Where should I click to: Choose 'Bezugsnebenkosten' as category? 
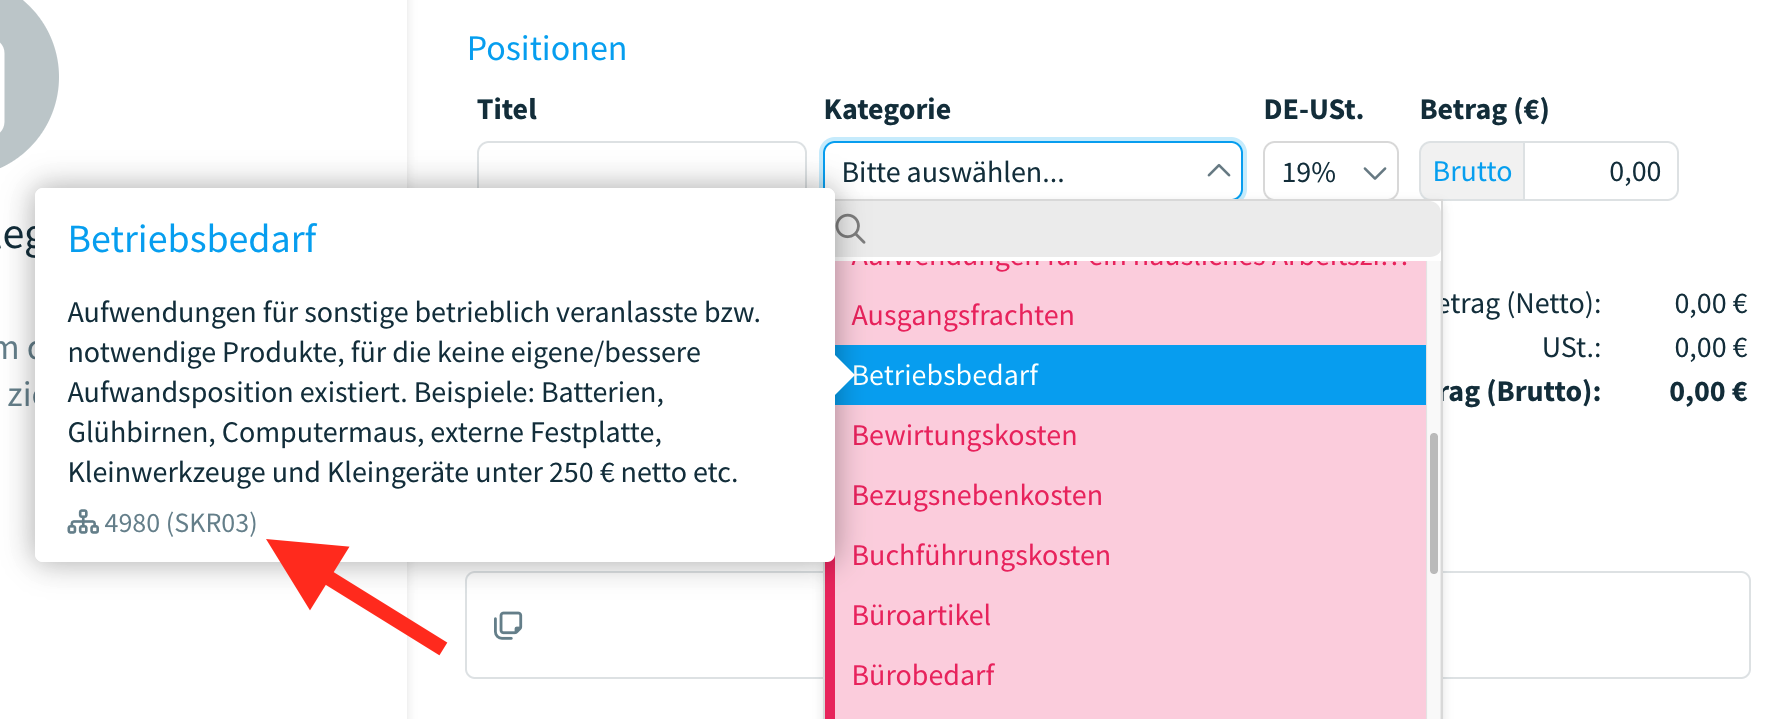click(x=976, y=494)
